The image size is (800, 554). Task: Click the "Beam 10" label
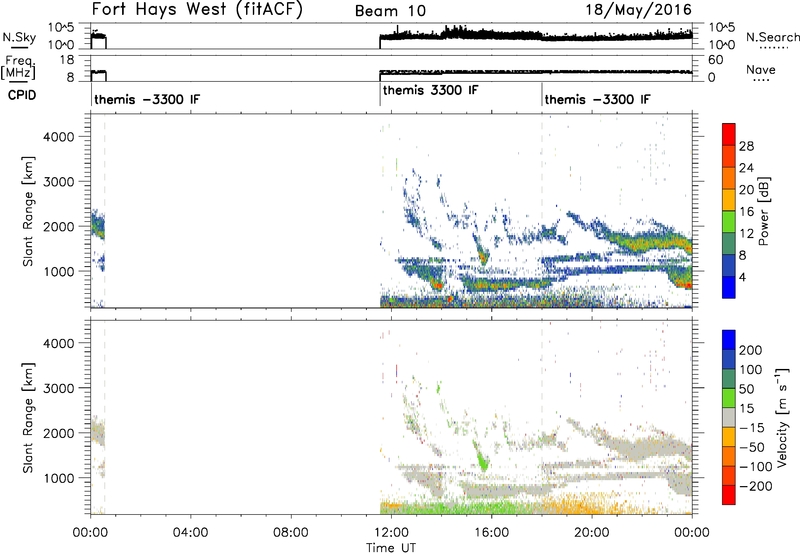point(390,11)
